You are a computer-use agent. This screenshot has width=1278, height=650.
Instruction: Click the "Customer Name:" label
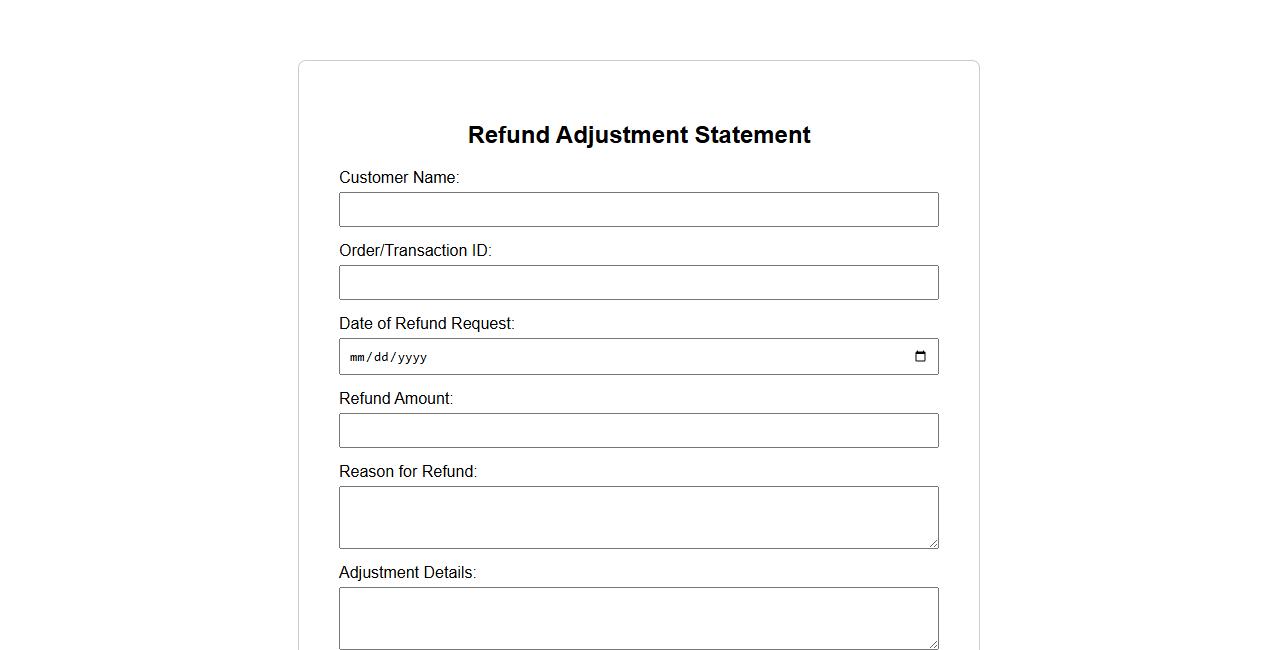399,178
